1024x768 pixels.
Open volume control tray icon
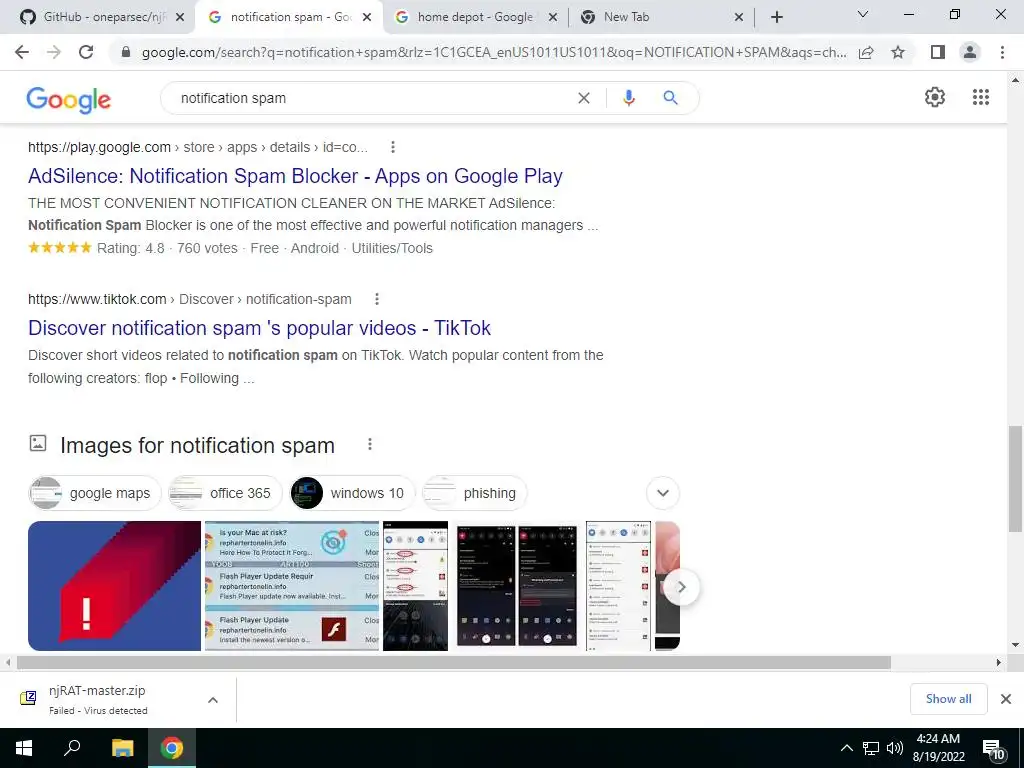click(x=895, y=748)
